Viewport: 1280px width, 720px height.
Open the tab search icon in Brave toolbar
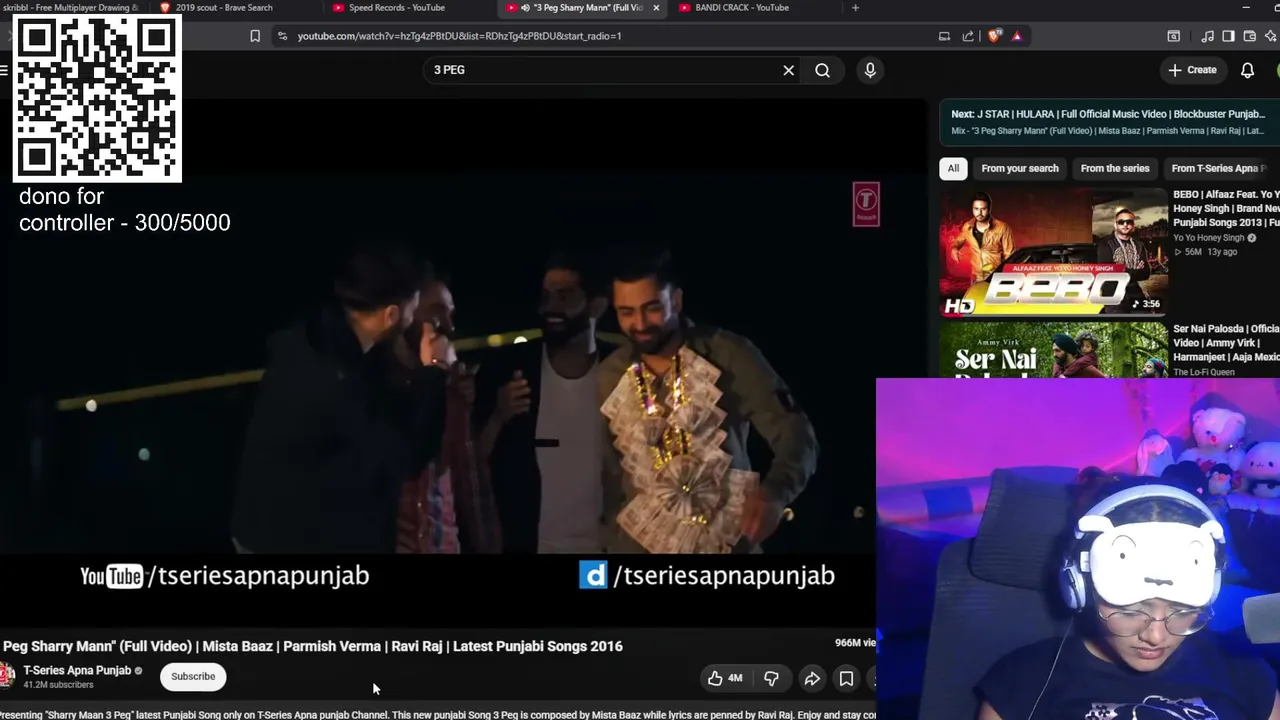pyautogui.click(x=1174, y=36)
